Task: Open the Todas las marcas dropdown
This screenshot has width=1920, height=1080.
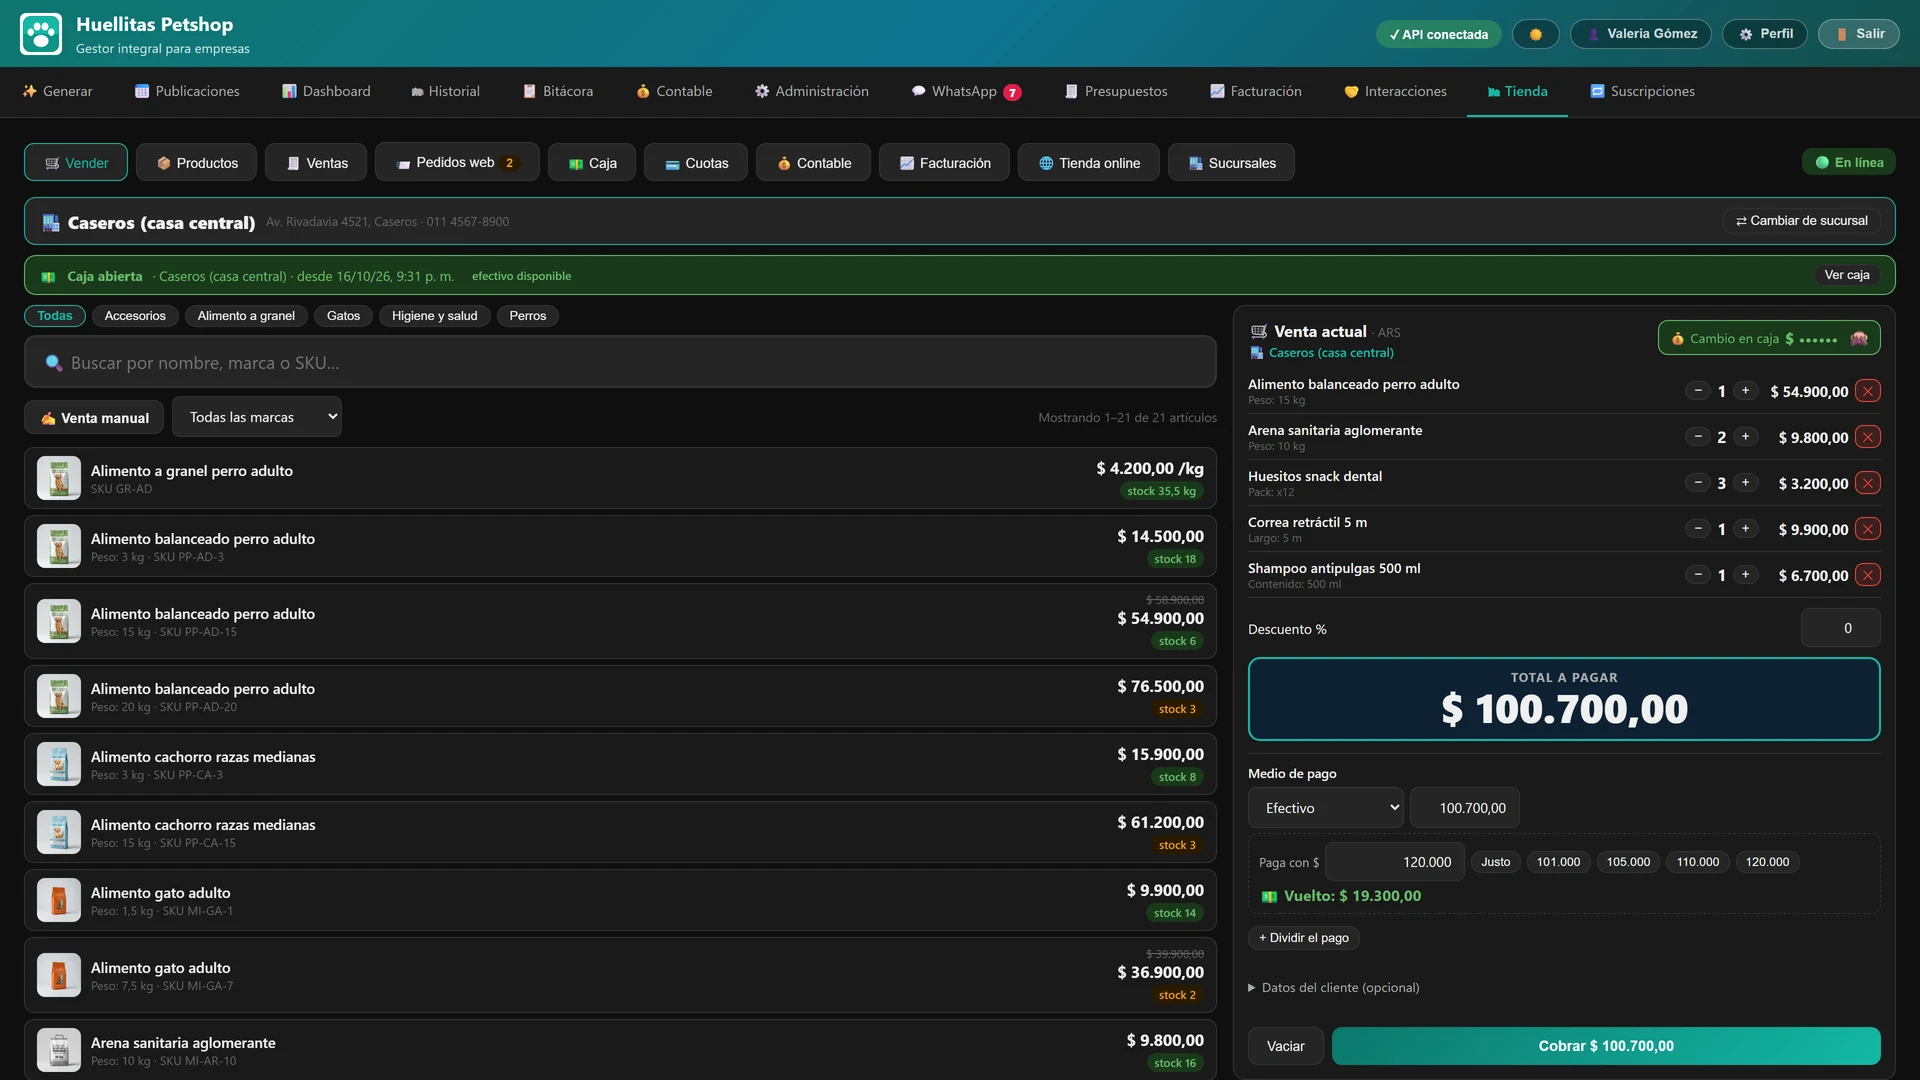Action: (x=257, y=417)
